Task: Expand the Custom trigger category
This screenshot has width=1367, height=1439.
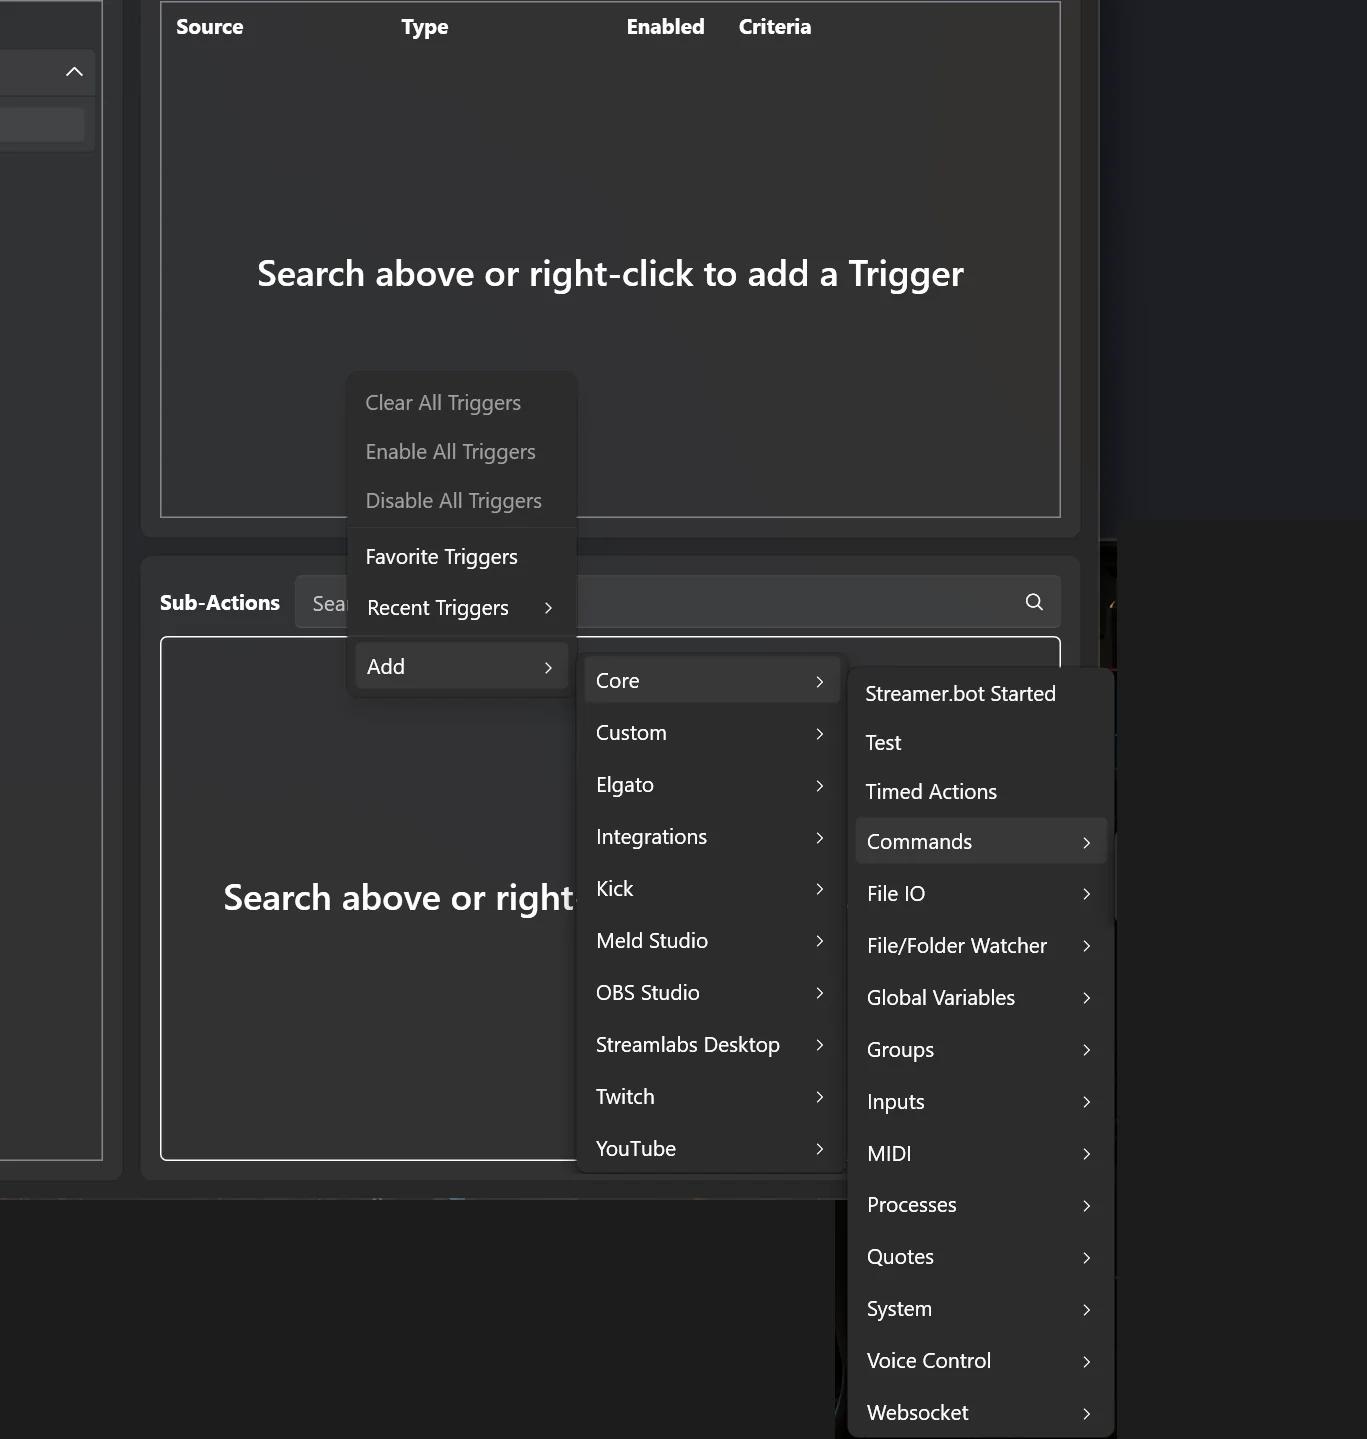Action: 711,733
